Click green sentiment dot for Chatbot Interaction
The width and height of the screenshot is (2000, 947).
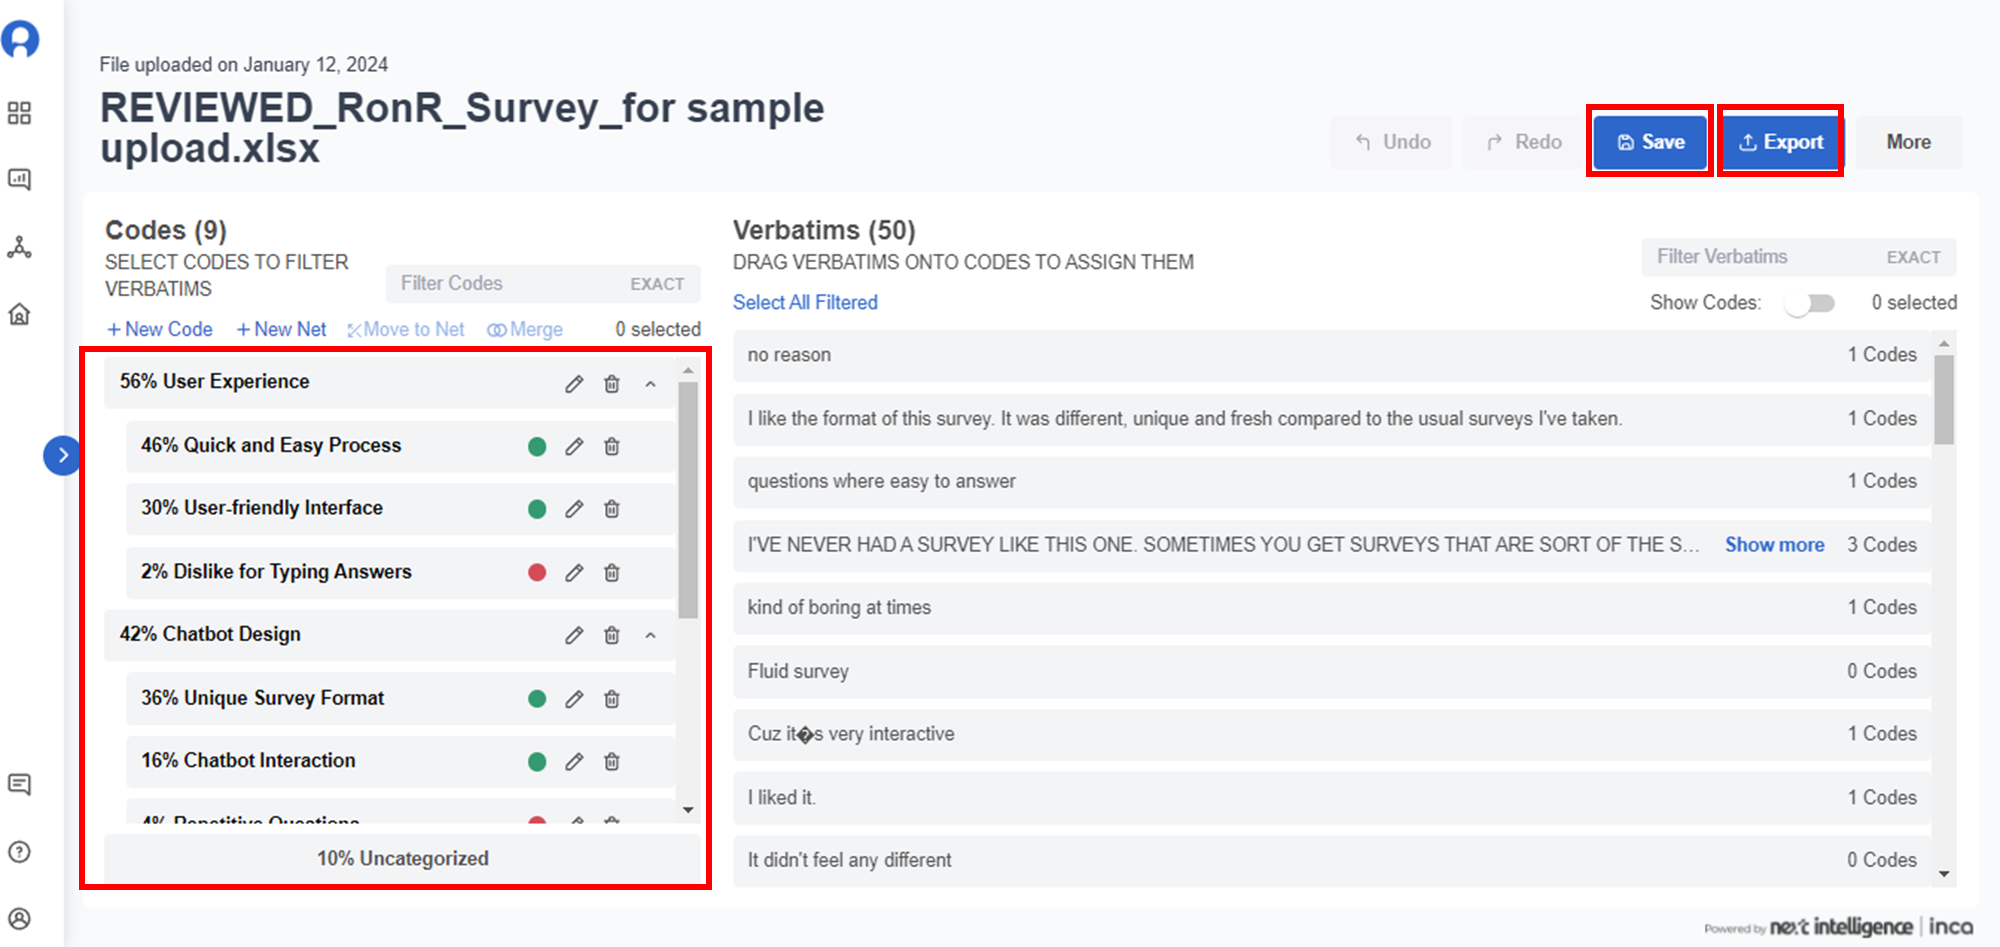coord(537,762)
